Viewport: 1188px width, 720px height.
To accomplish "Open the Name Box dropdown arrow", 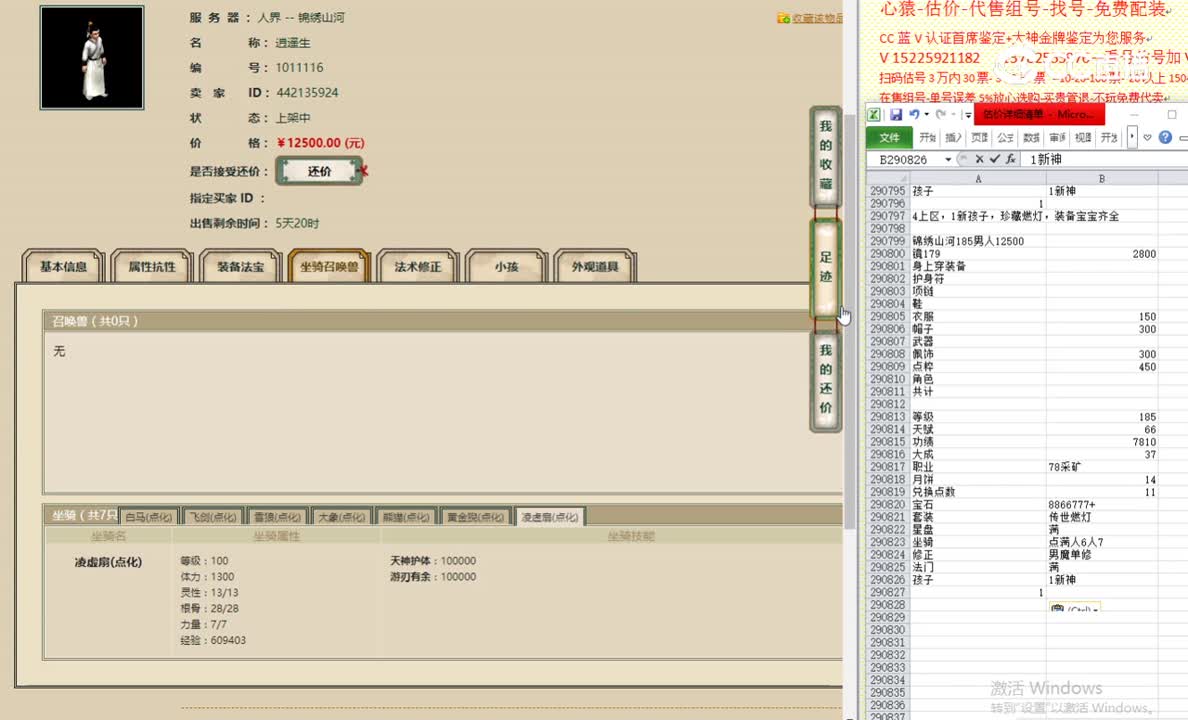I will click(948, 158).
